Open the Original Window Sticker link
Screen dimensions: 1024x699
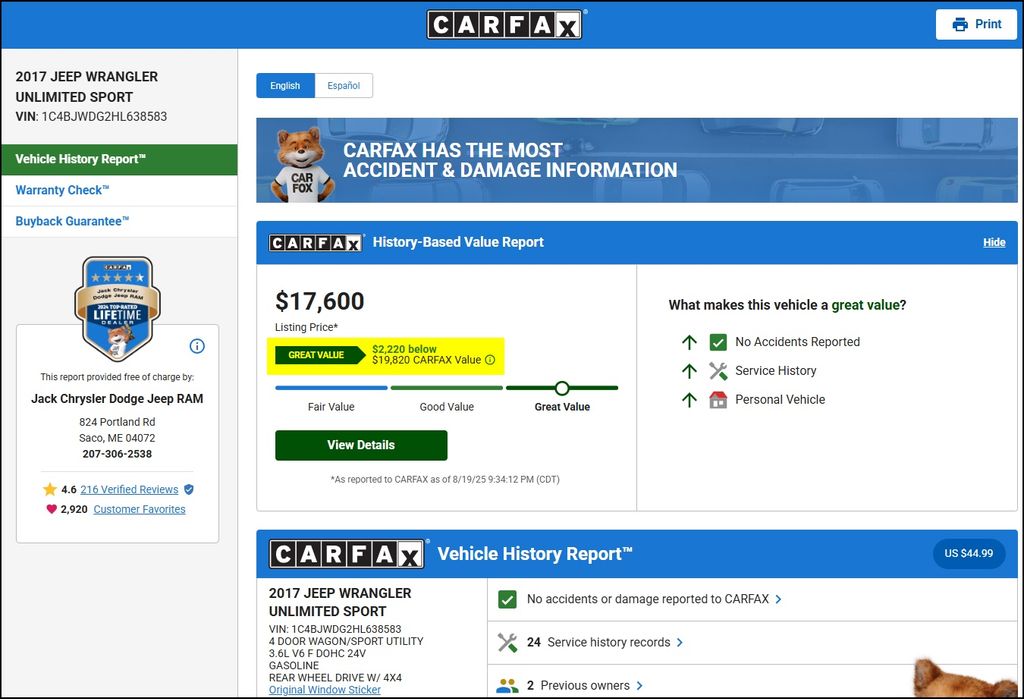[325, 690]
